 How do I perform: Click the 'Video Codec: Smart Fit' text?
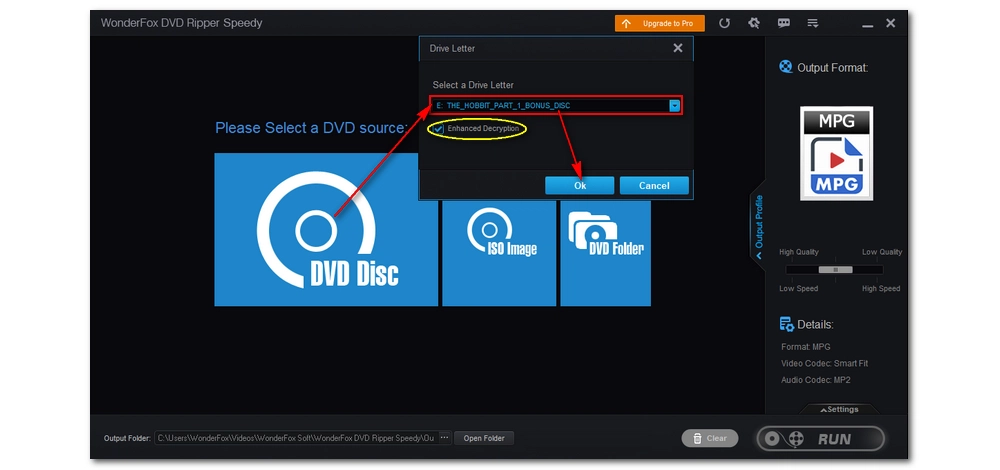[x=824, y=364]
